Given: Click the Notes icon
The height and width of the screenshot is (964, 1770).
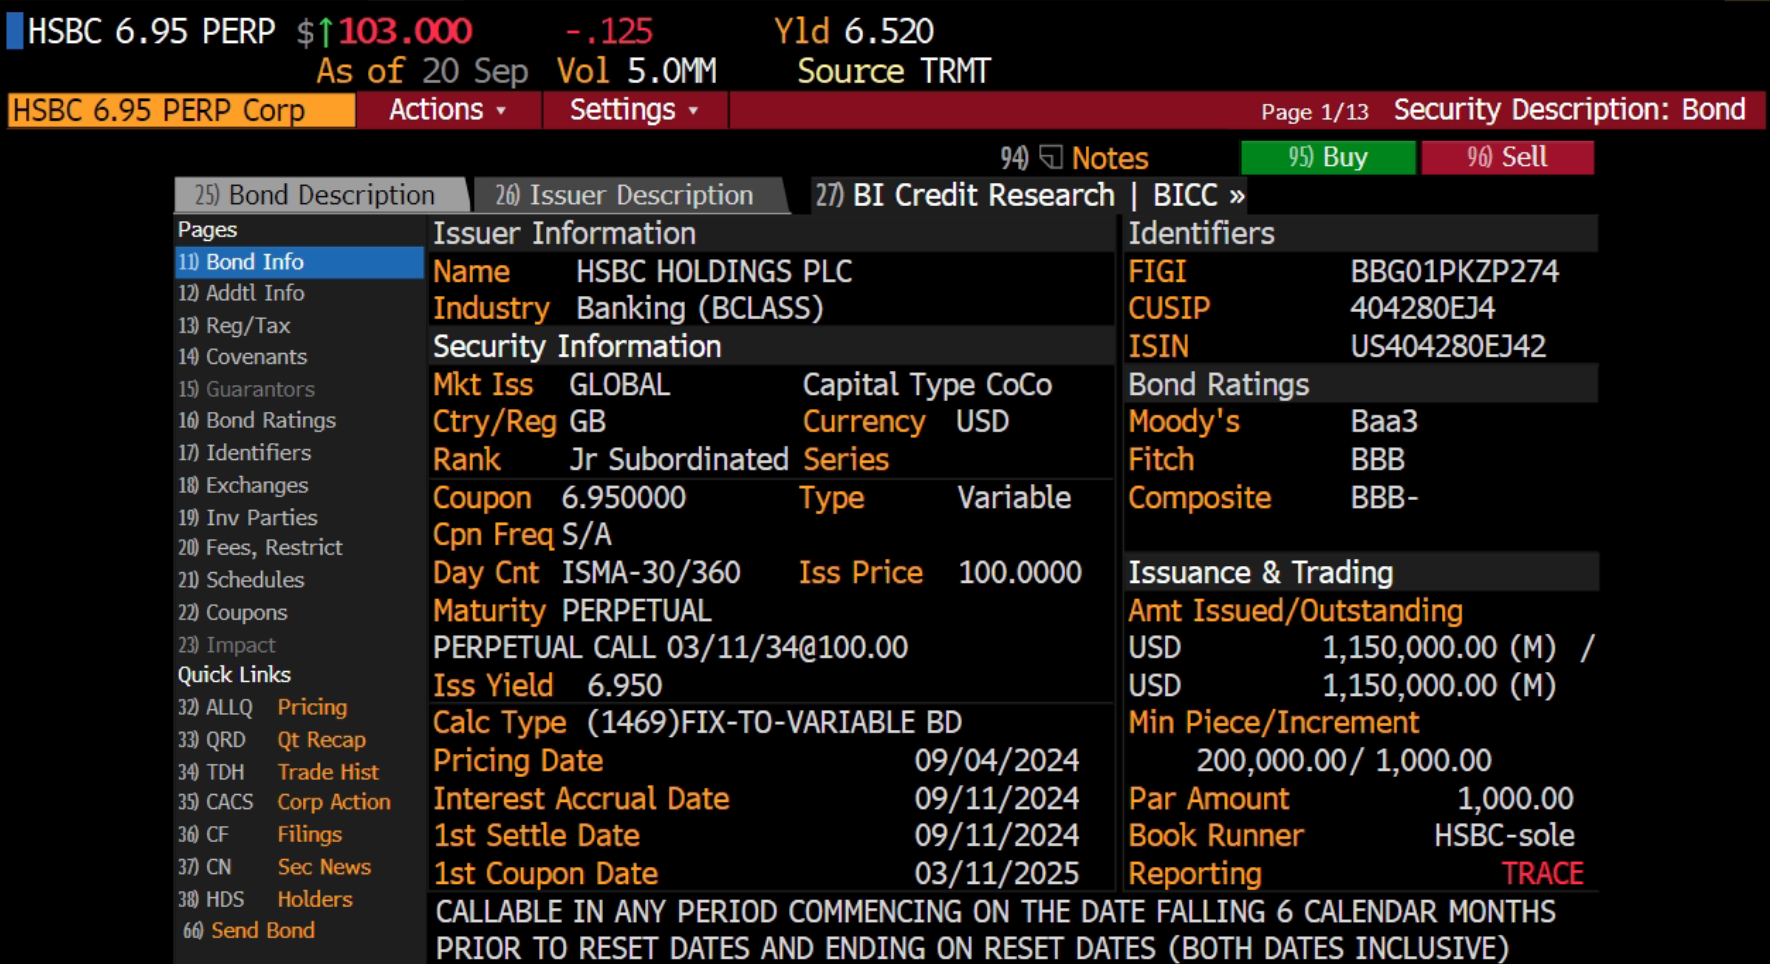Looking at the screenshot, I should [1050, 158].
